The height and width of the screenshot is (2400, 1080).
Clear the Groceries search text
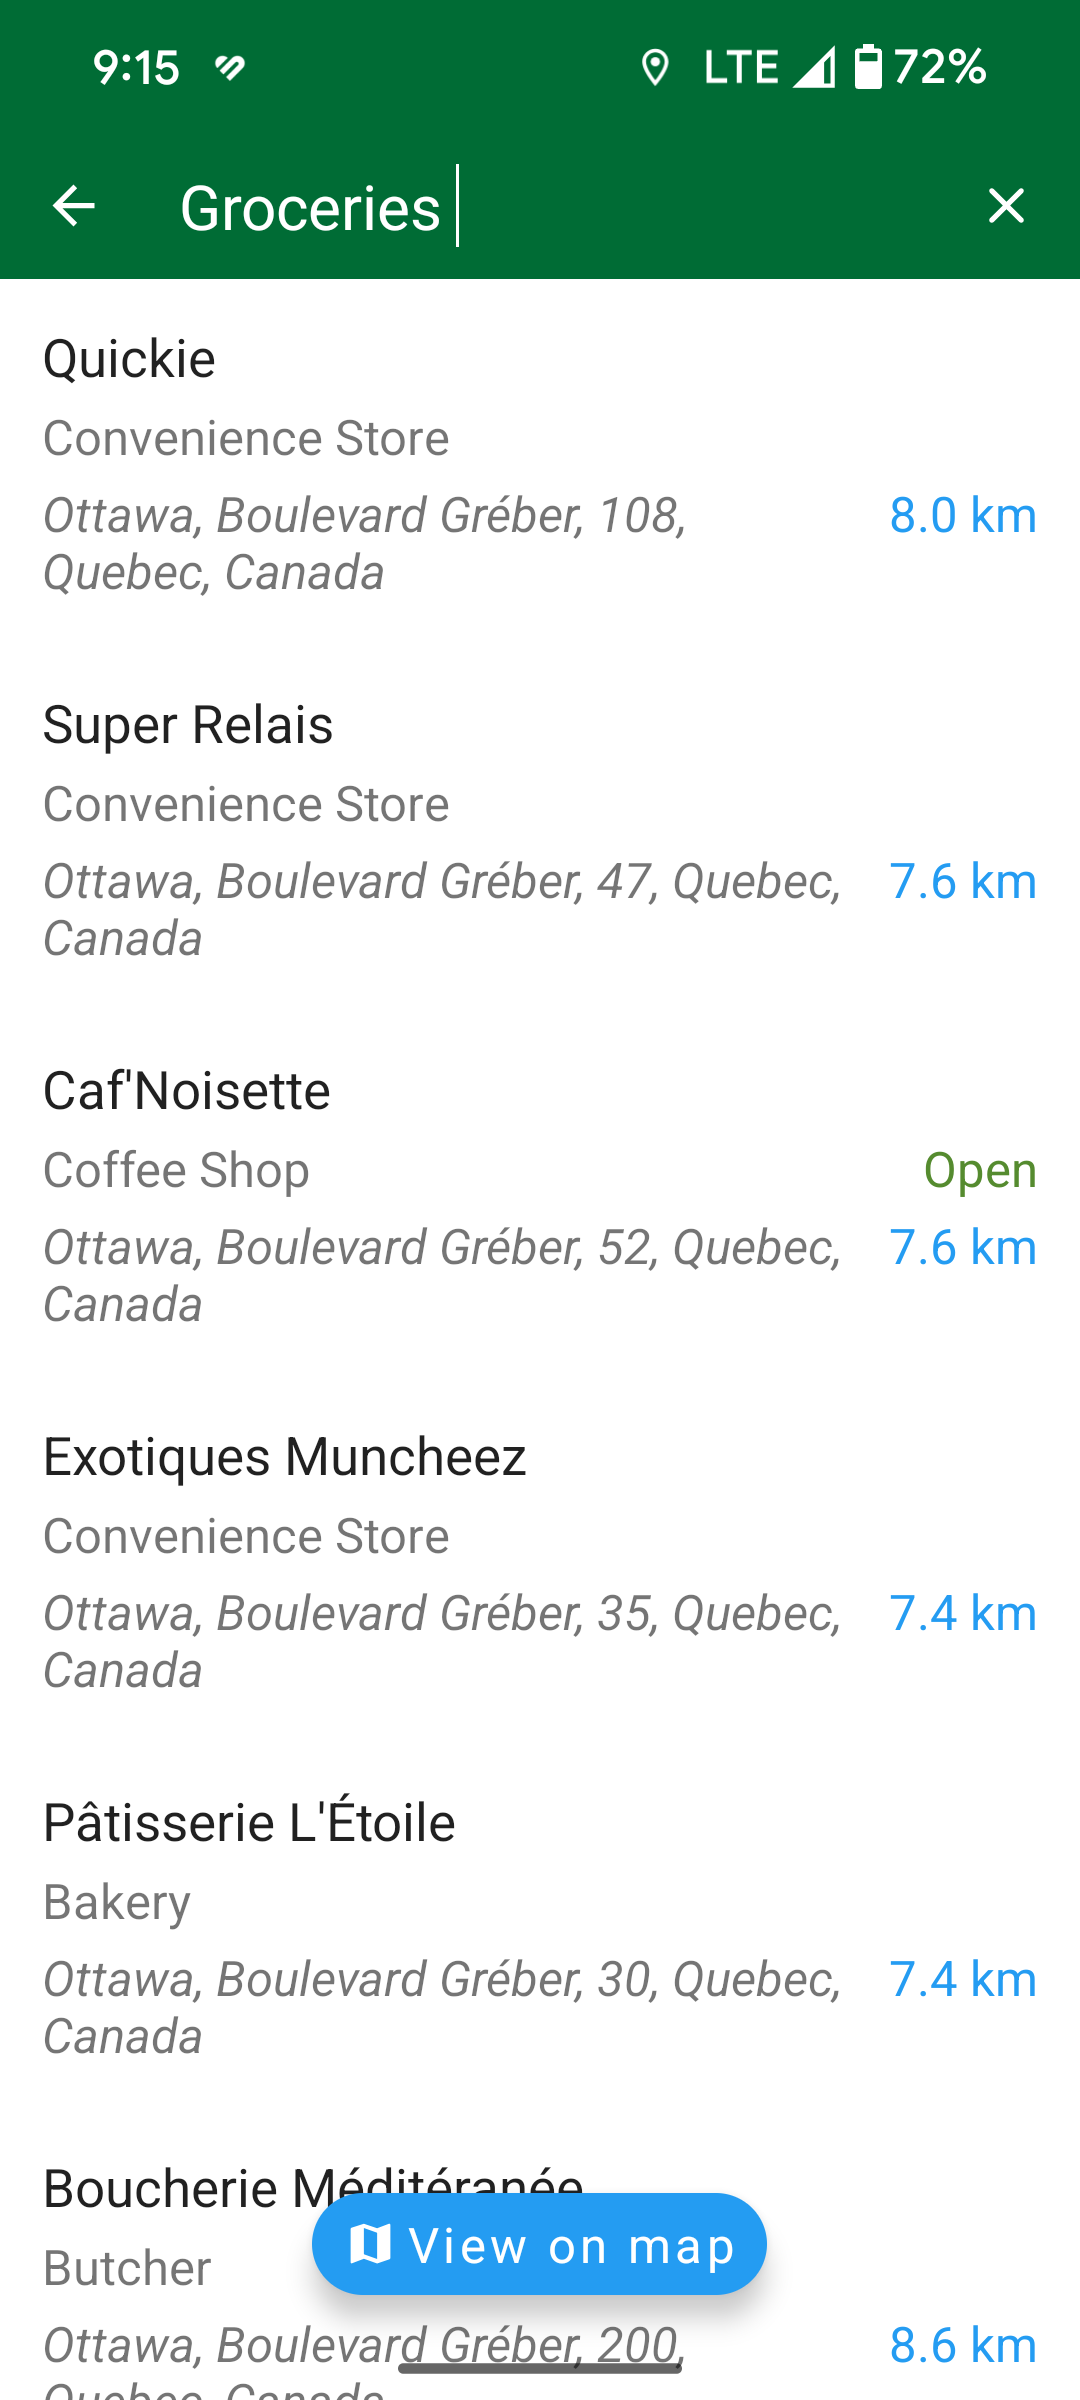pyautogui.click(x=1005, y=206)
